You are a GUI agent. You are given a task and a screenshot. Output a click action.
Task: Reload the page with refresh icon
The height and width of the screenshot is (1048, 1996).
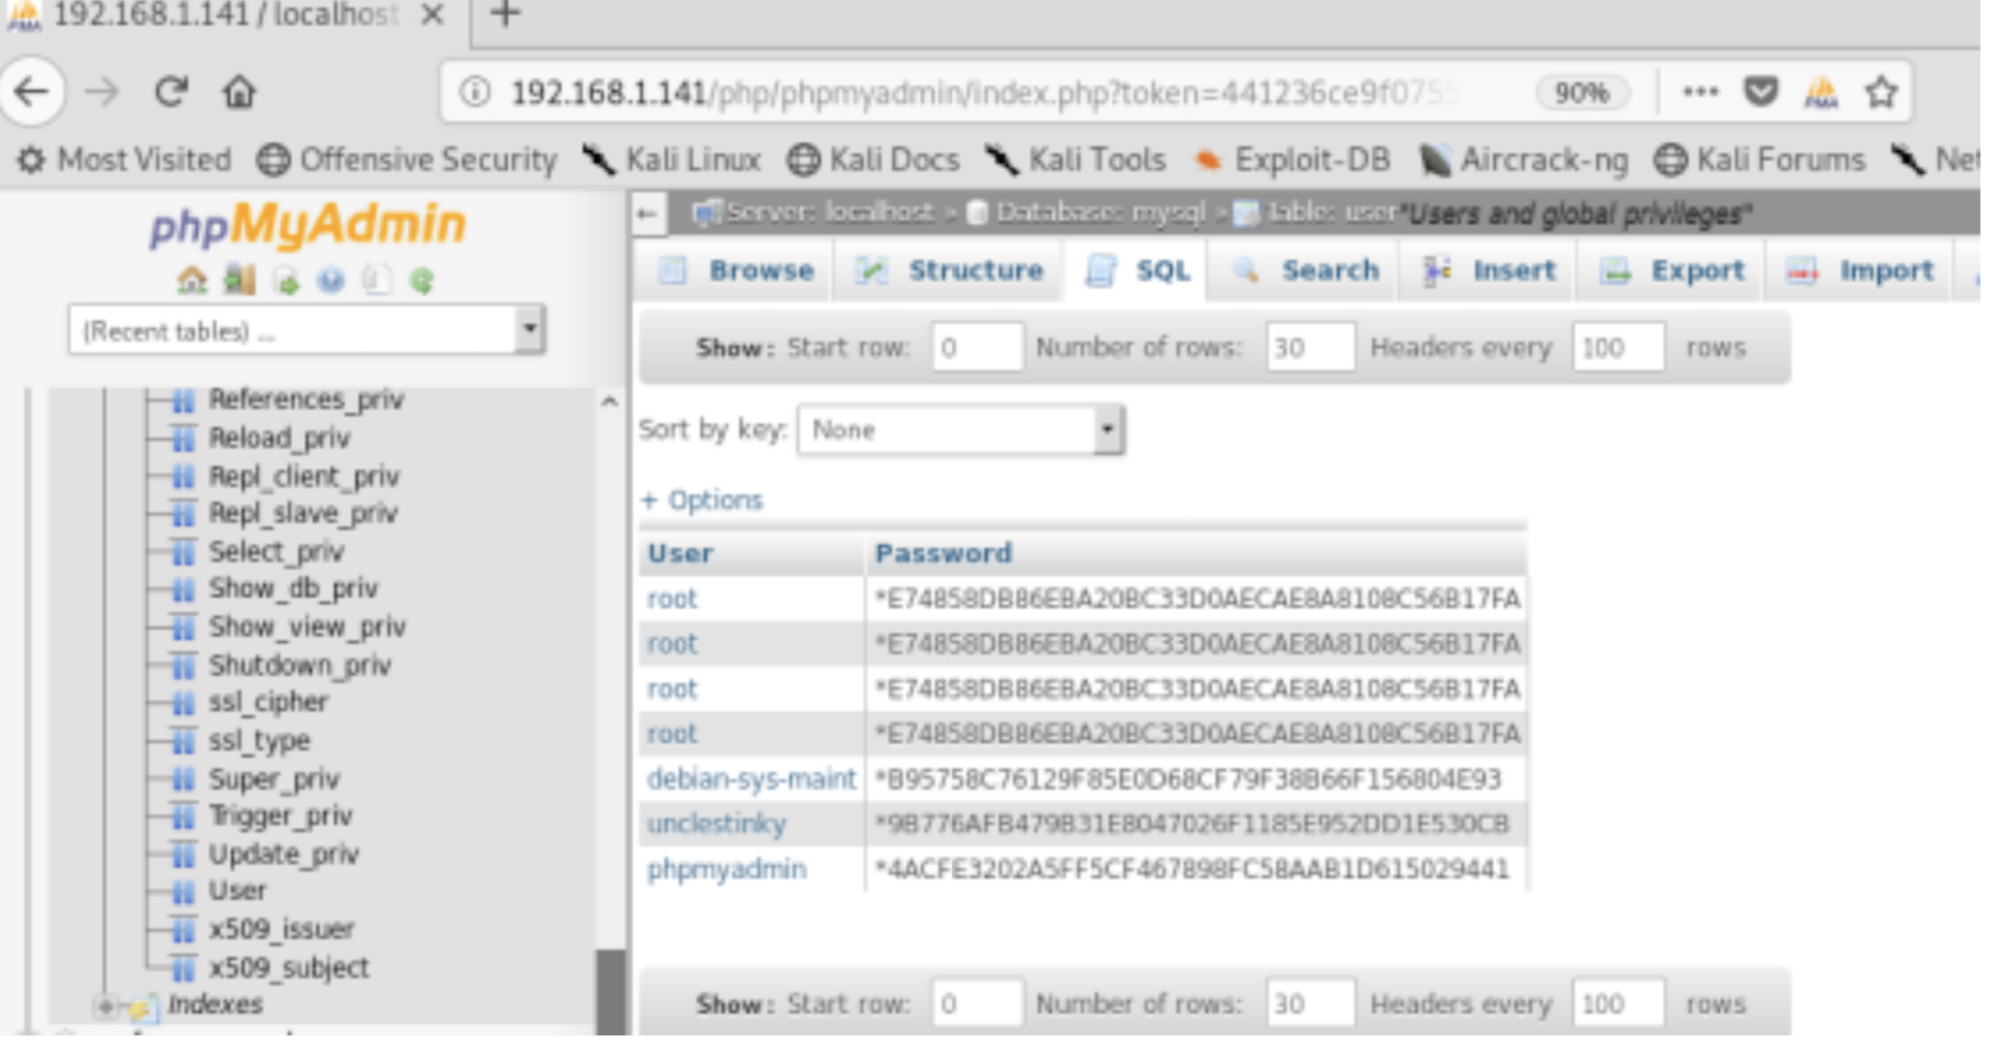(172, 91)
